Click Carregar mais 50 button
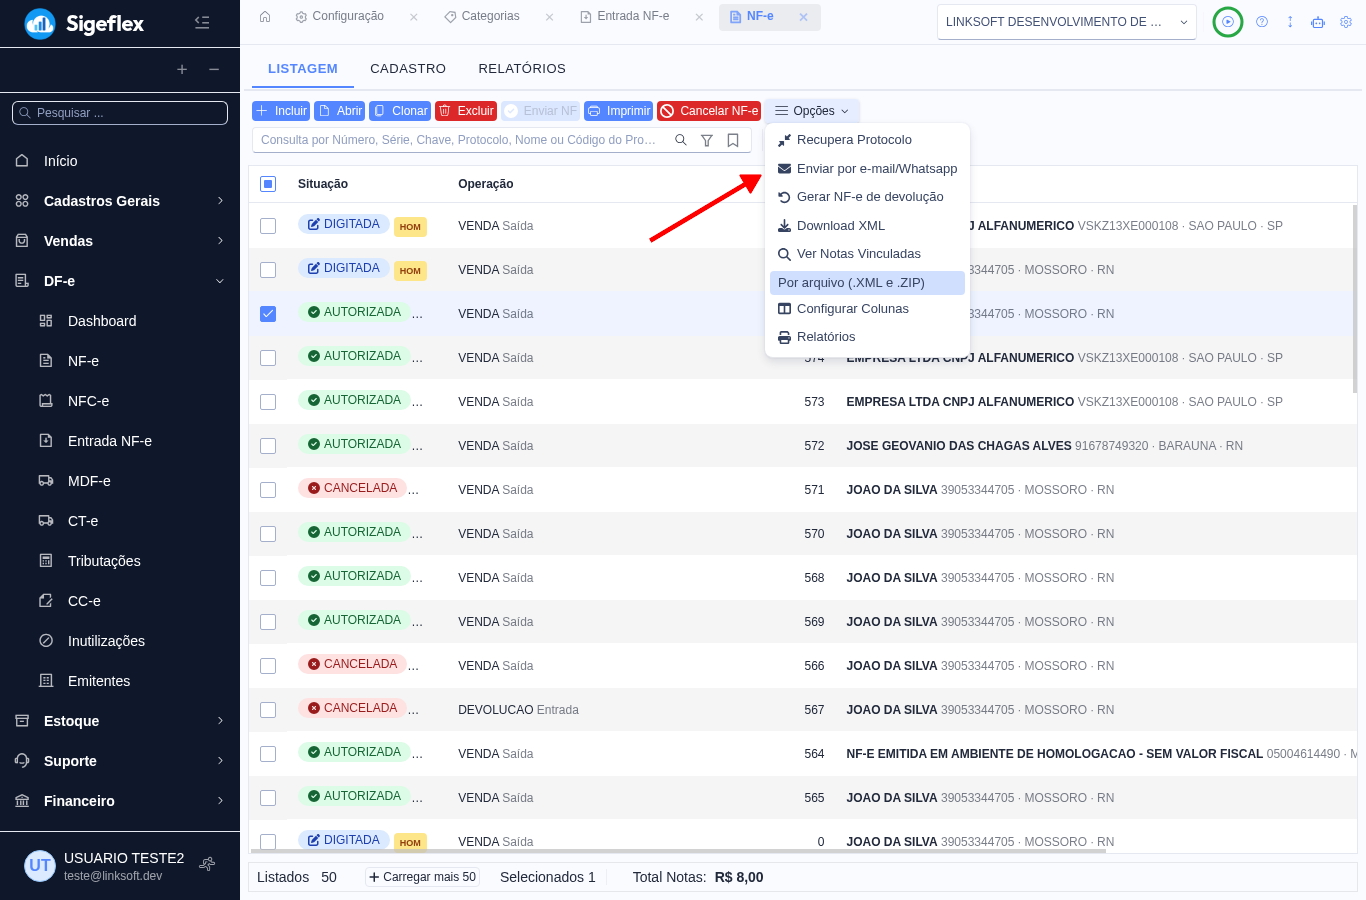Image resolution: width=1366 pixels, height=900 pixels. click(422, 877)
